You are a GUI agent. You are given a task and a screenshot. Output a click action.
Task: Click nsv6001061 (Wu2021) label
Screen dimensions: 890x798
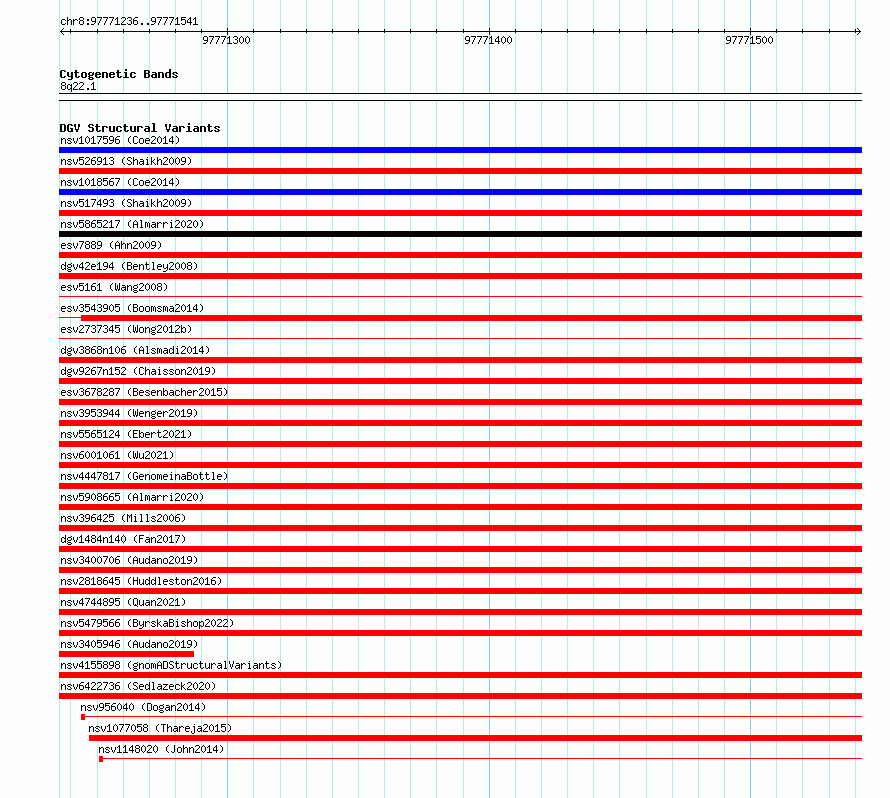point(117,455)
